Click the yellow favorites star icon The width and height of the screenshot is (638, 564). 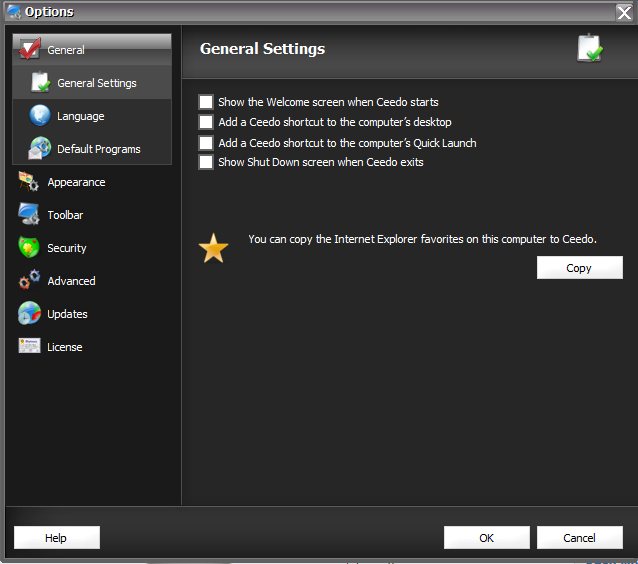pos(214,248)
